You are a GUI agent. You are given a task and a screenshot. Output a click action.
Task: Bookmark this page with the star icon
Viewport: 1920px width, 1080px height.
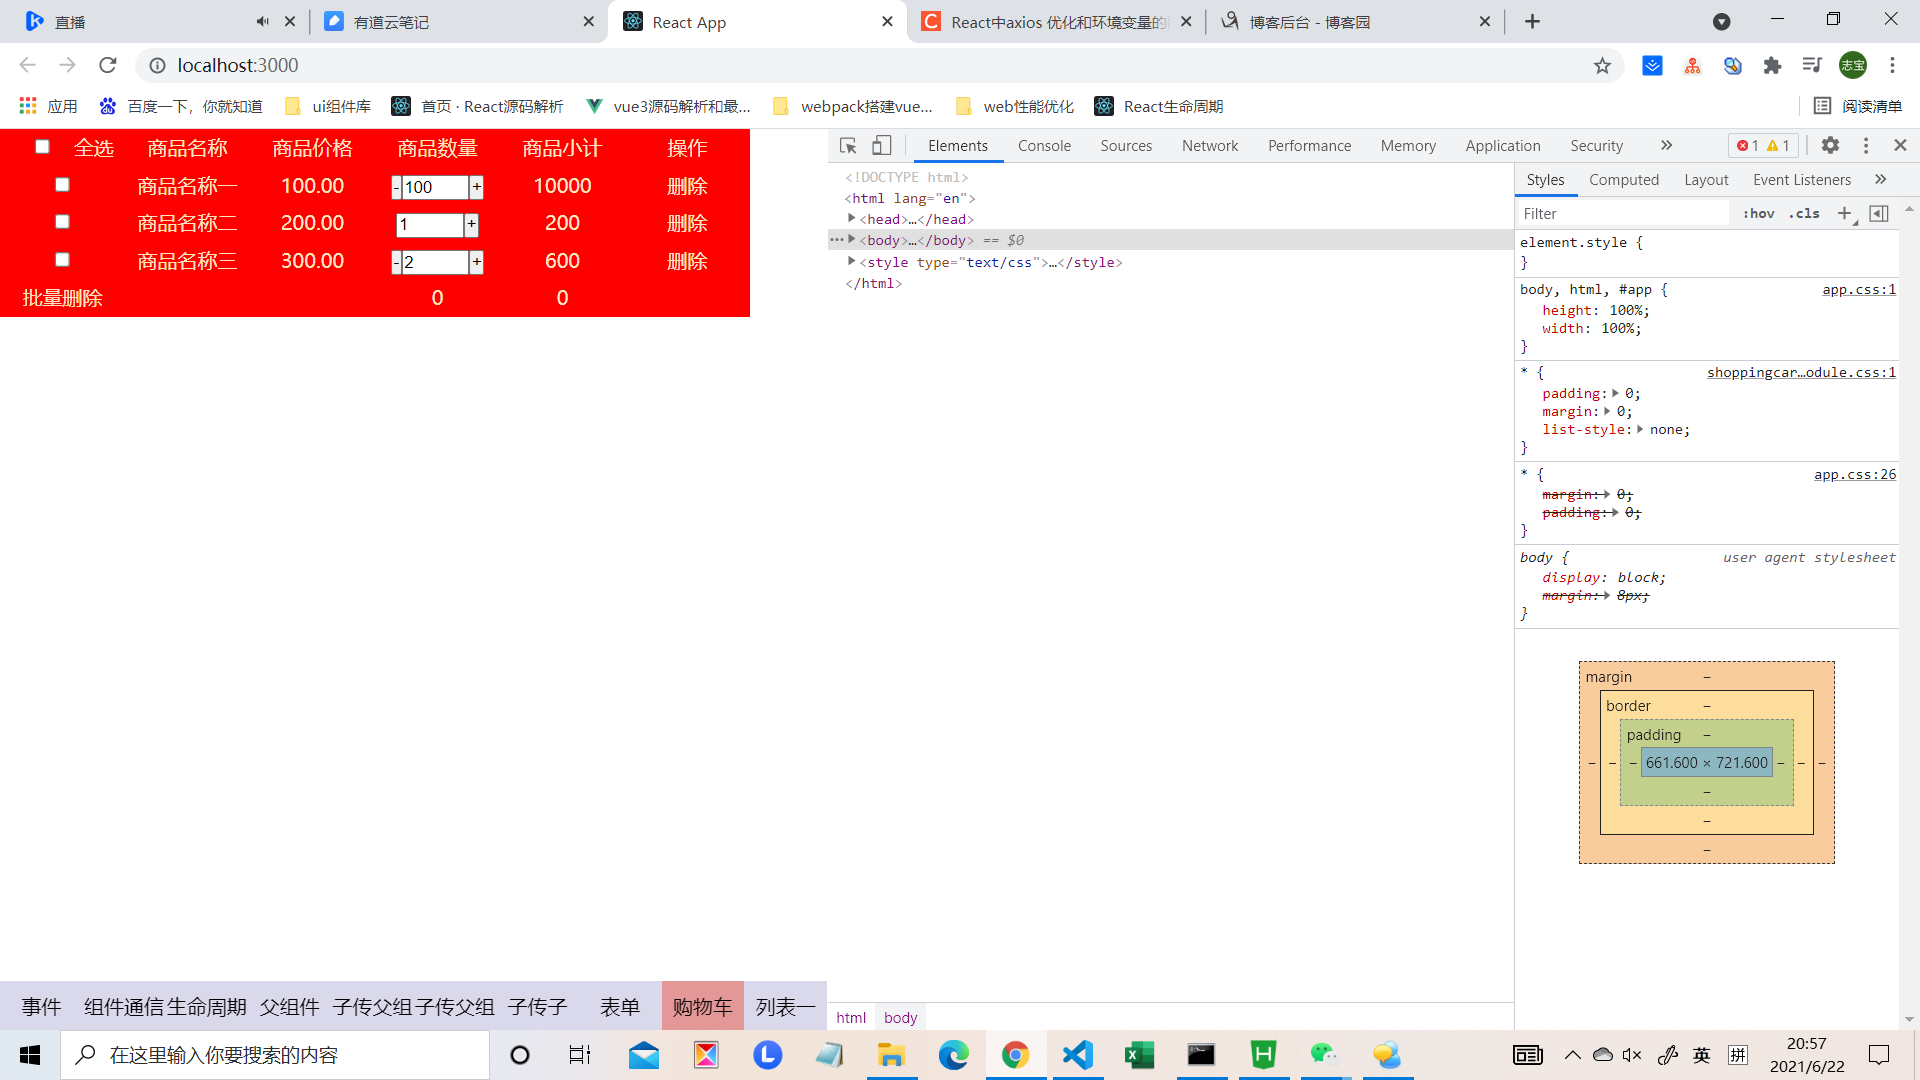(x=1602, y=66)
